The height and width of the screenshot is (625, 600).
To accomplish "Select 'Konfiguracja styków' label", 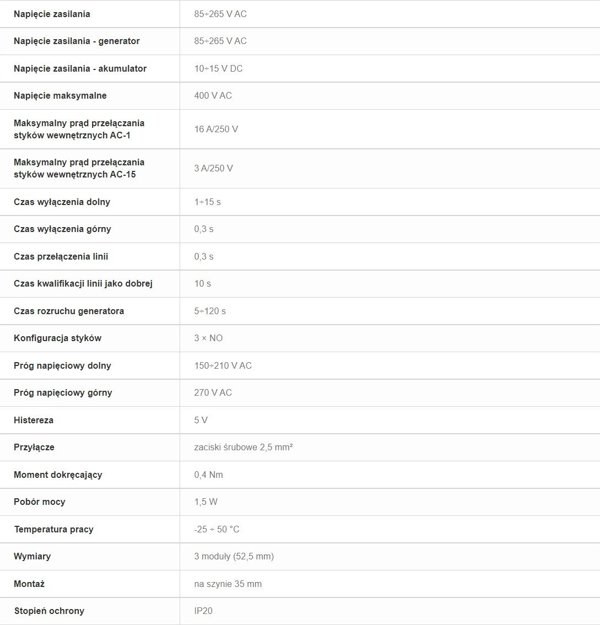I will [x=57, y=338].
